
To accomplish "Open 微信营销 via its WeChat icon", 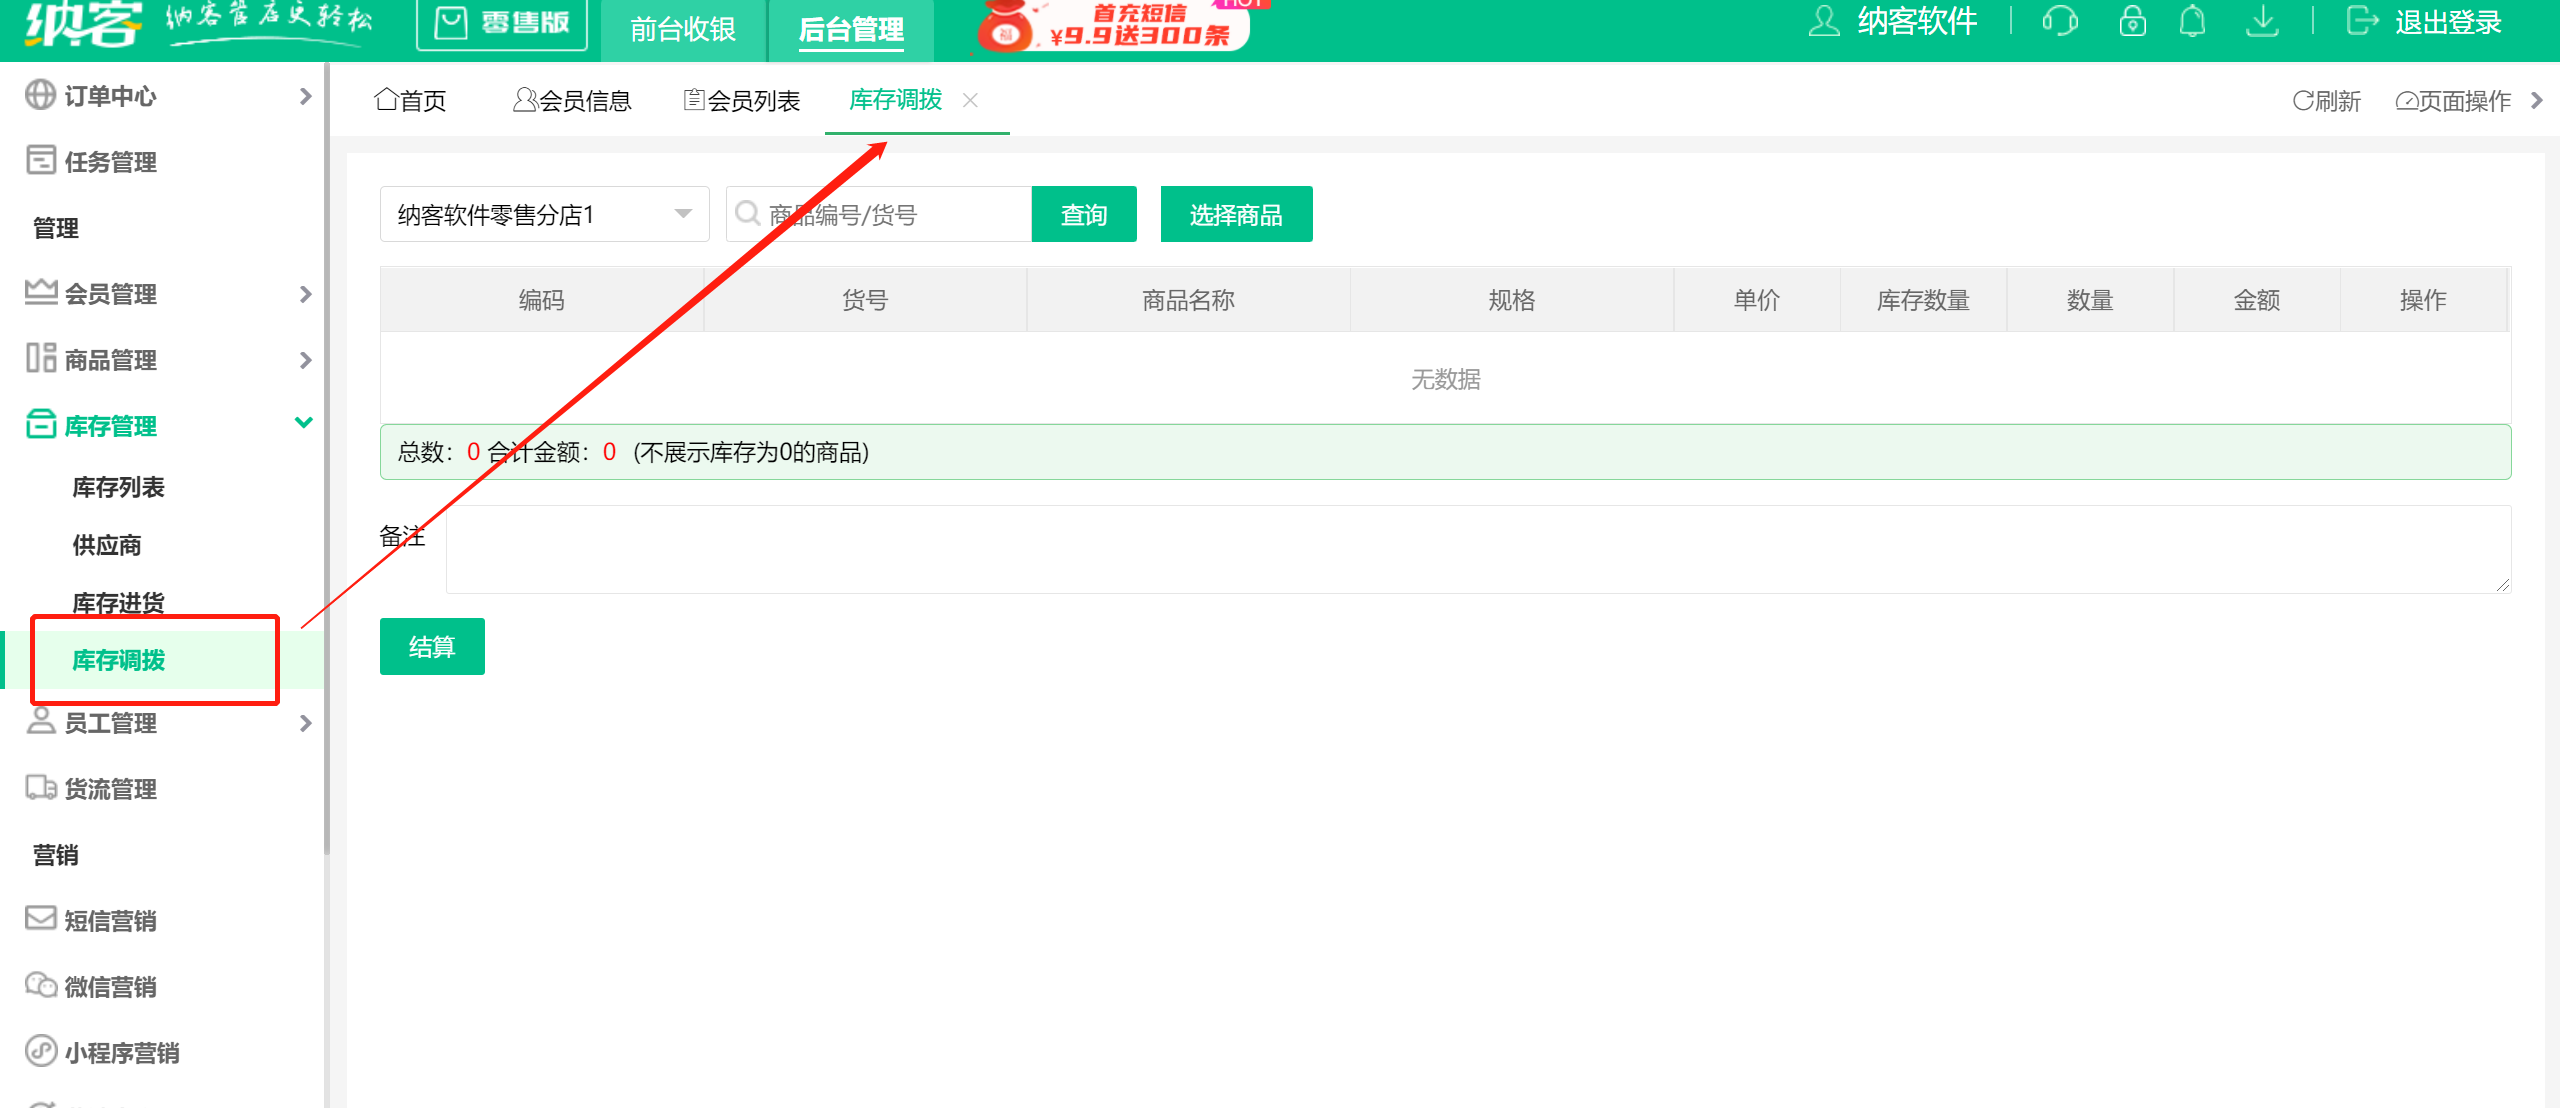I will click(x=39, y=986).
